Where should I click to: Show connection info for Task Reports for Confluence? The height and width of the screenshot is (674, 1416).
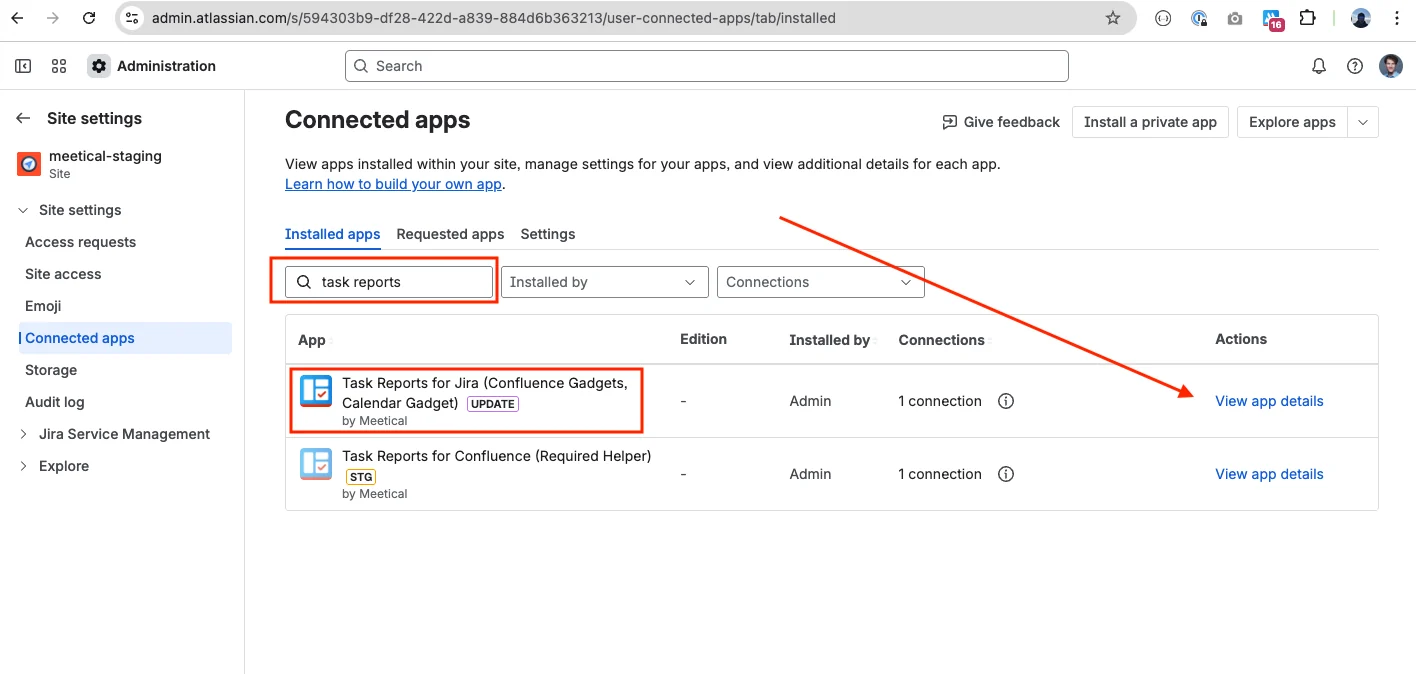[1006, 474]
